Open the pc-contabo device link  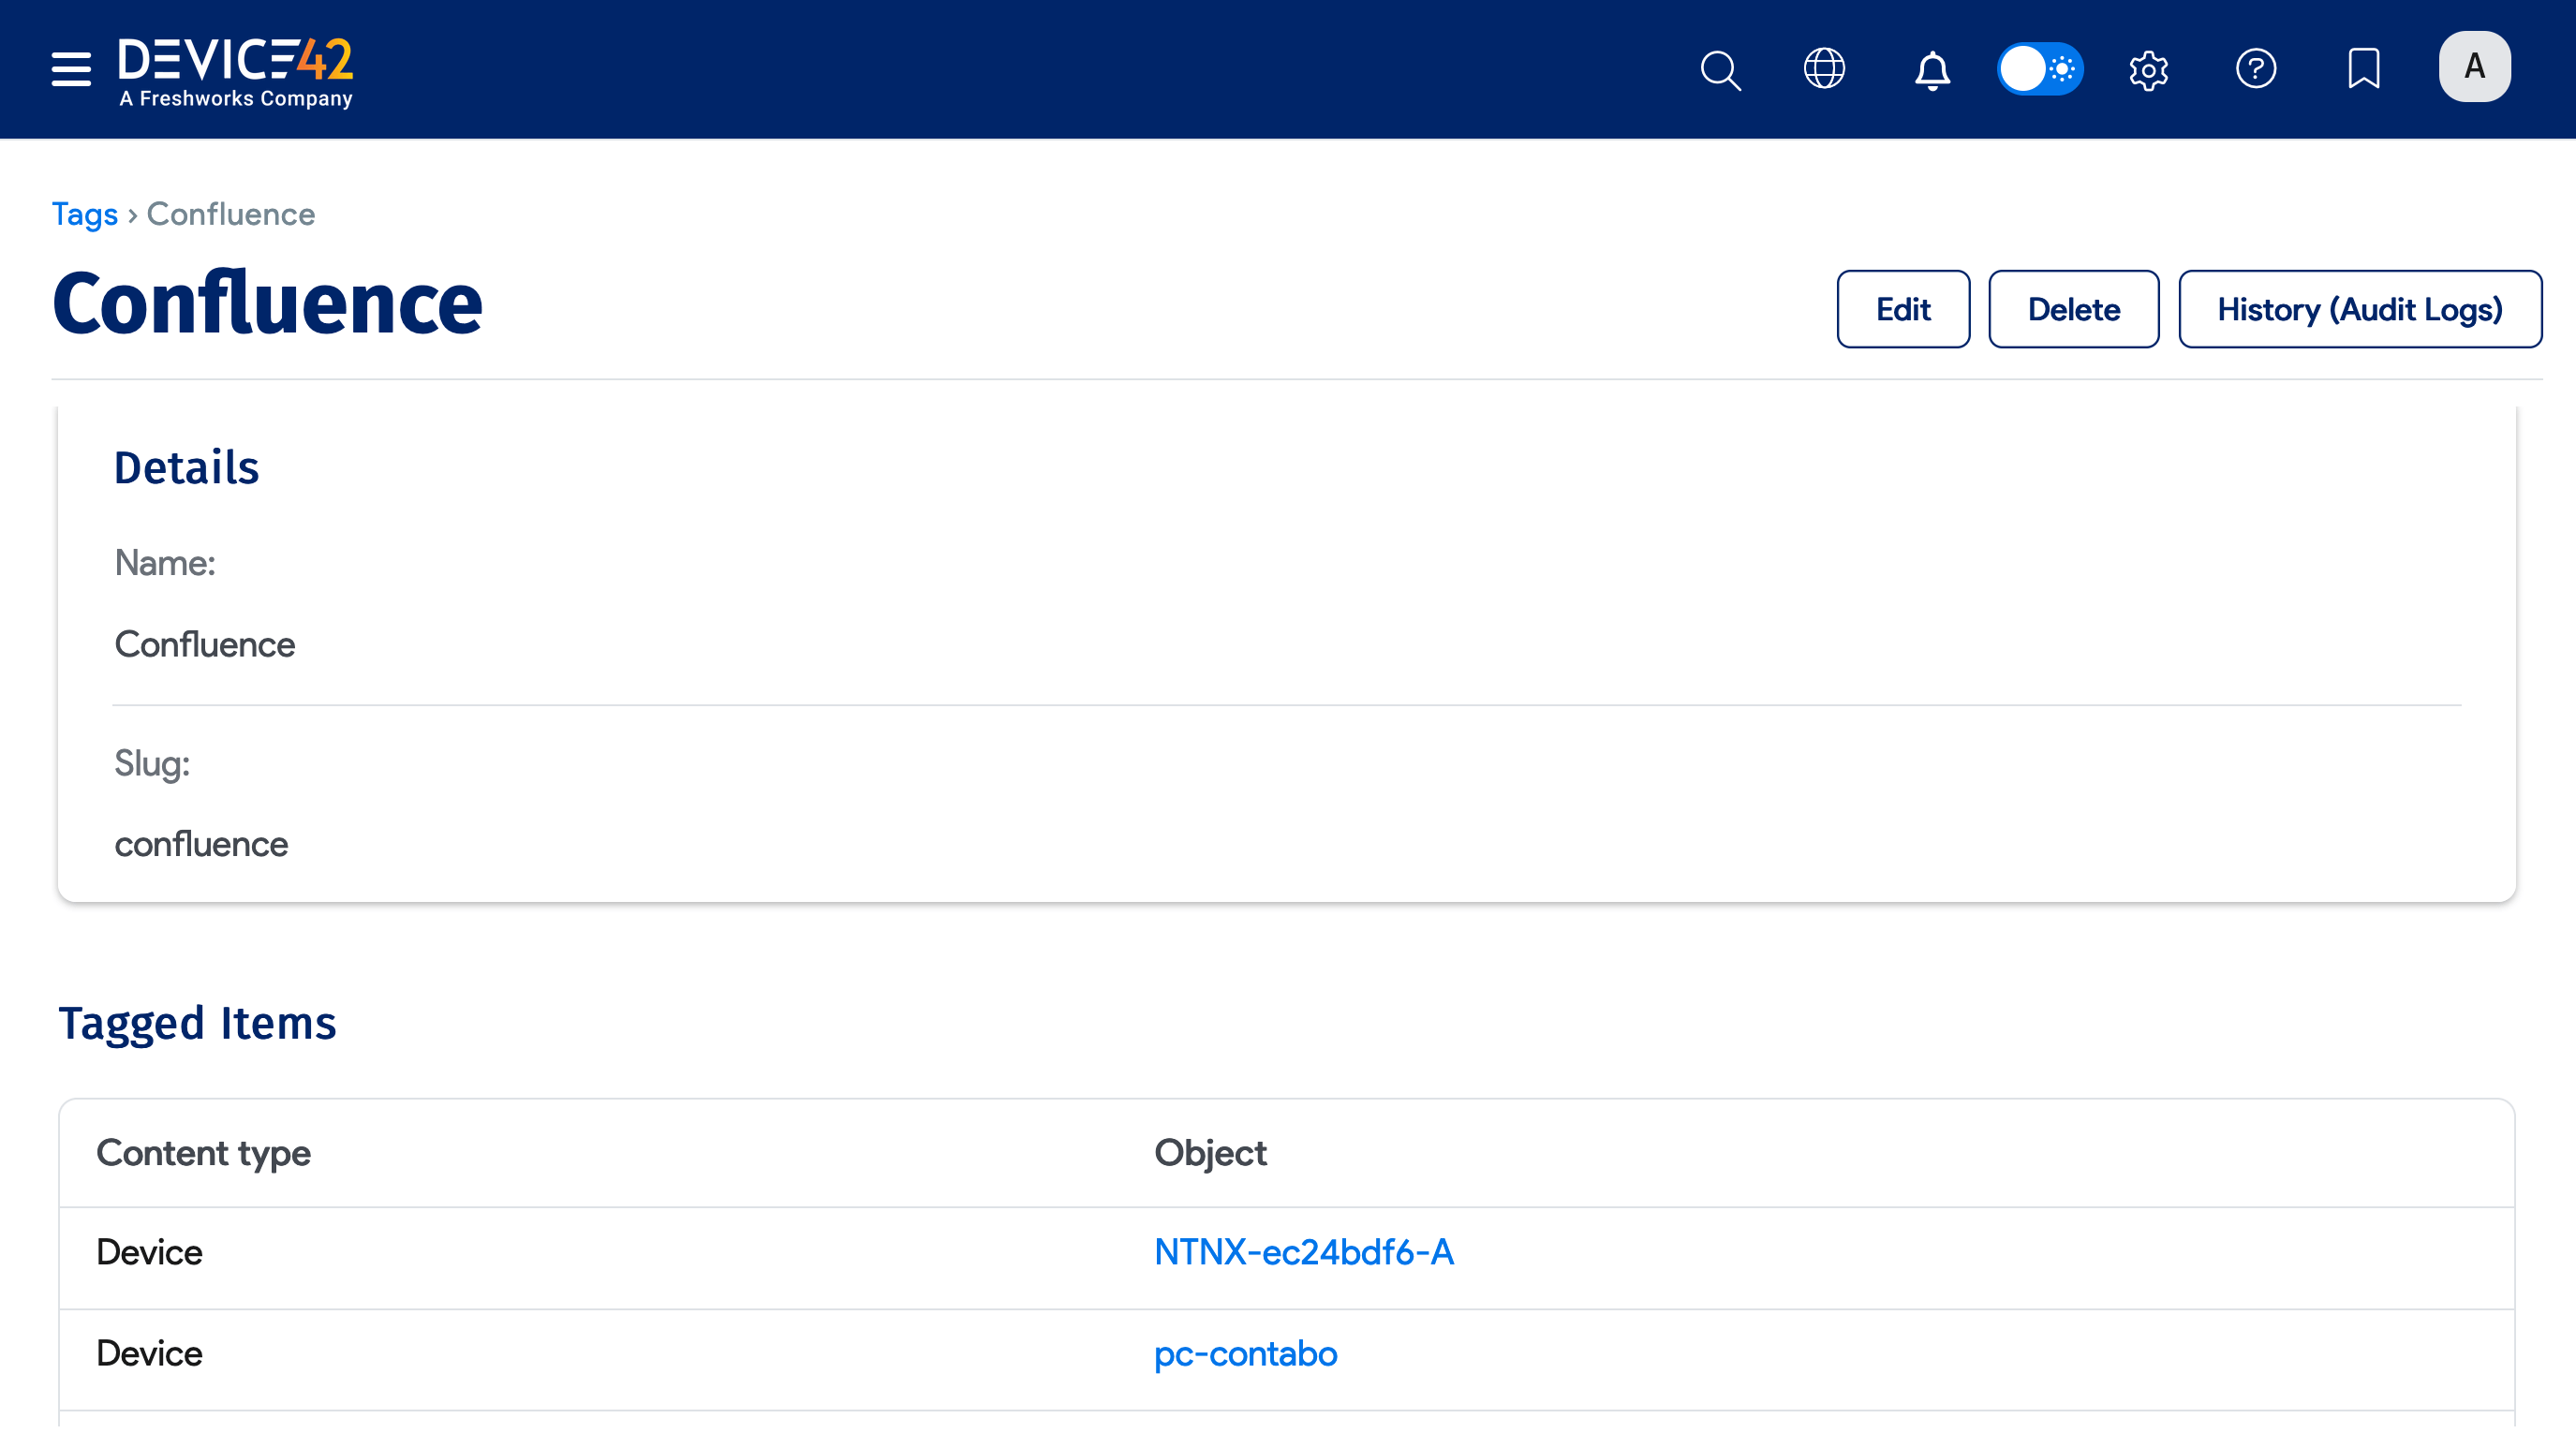pos(1245,1353)
